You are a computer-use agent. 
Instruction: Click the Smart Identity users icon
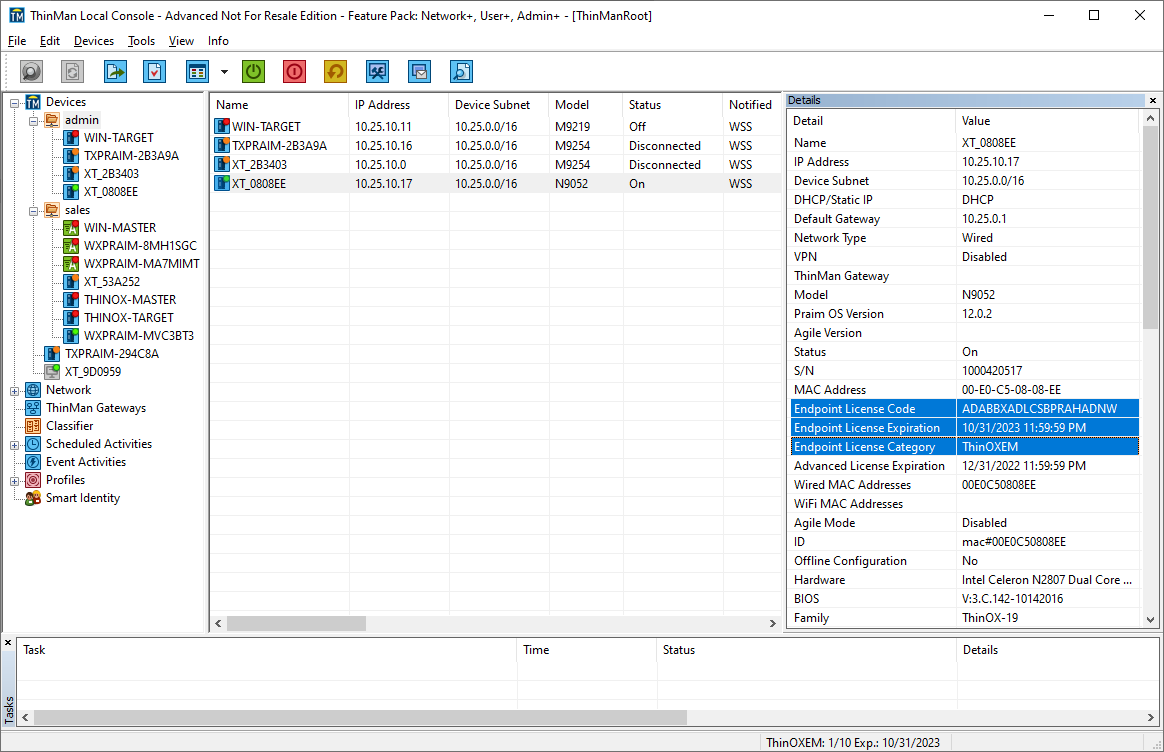pos(33,498)
